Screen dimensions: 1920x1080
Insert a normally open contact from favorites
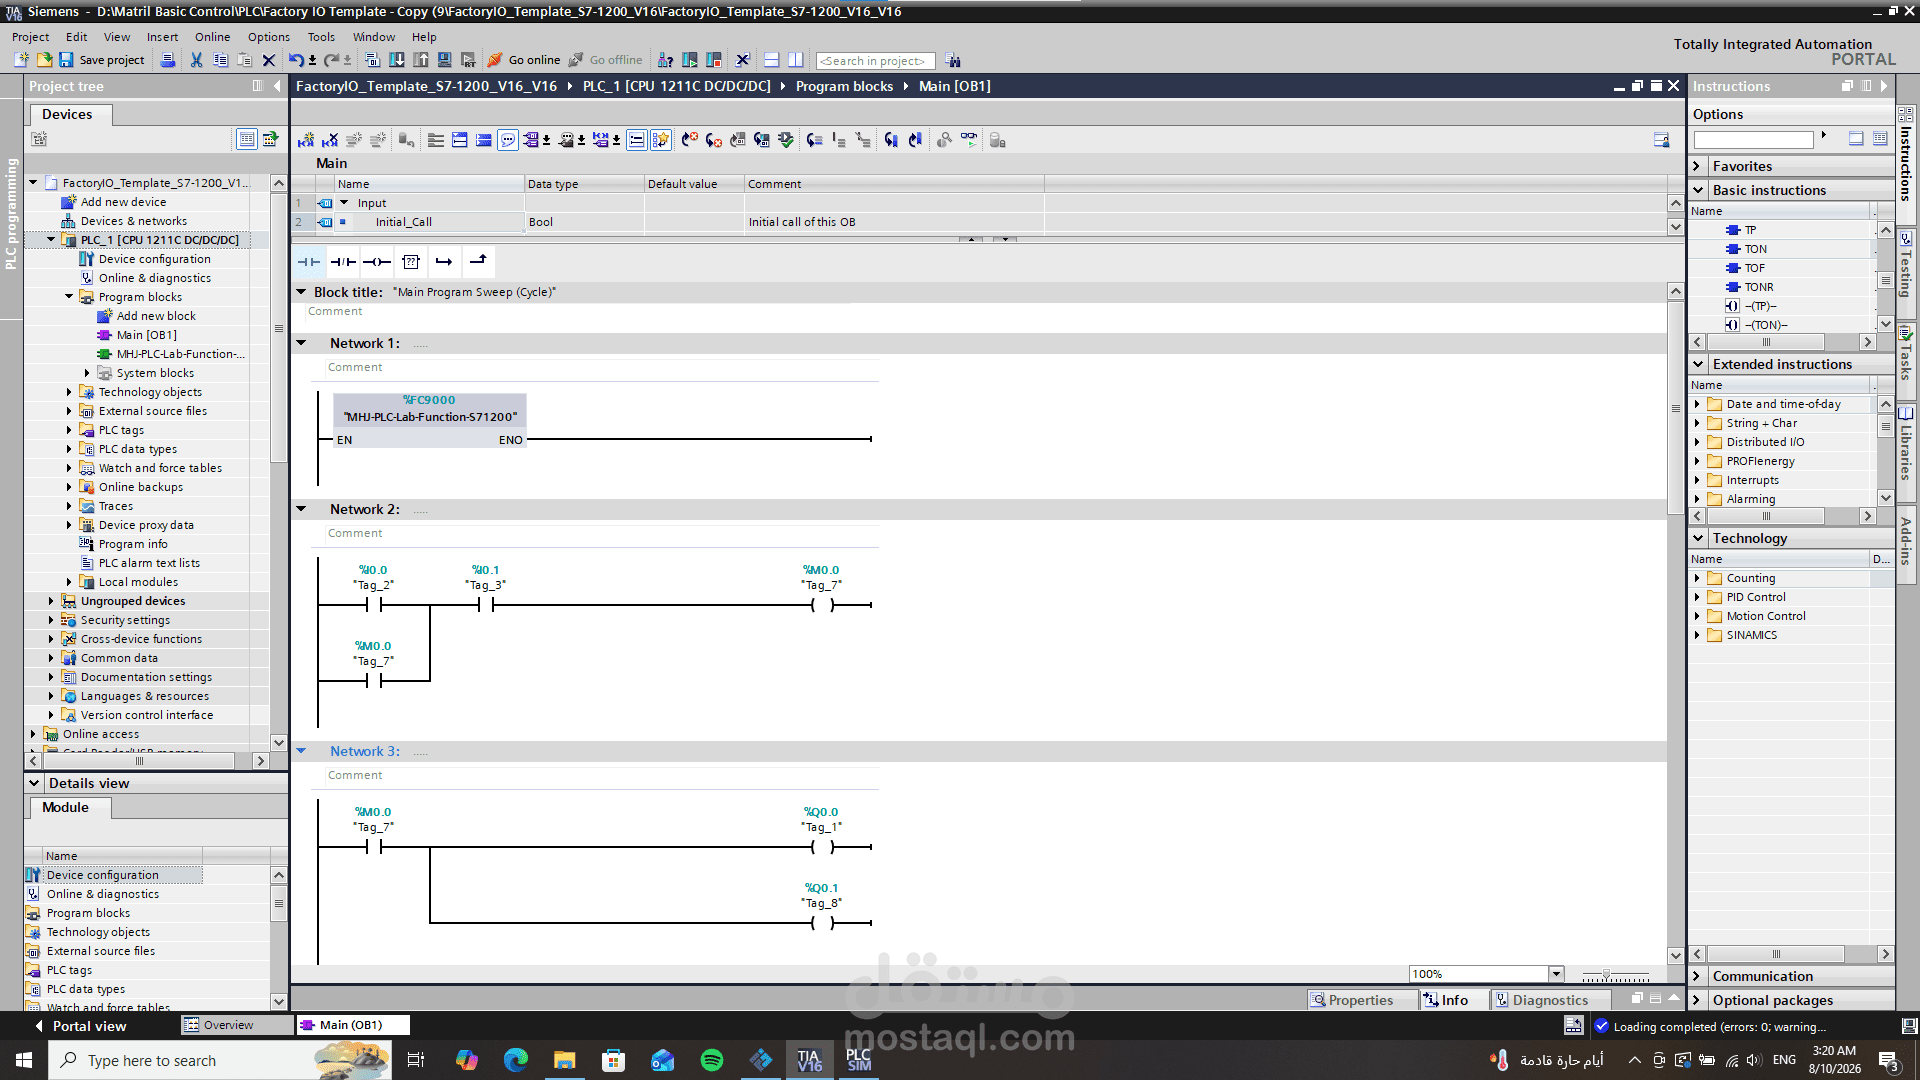309,262
